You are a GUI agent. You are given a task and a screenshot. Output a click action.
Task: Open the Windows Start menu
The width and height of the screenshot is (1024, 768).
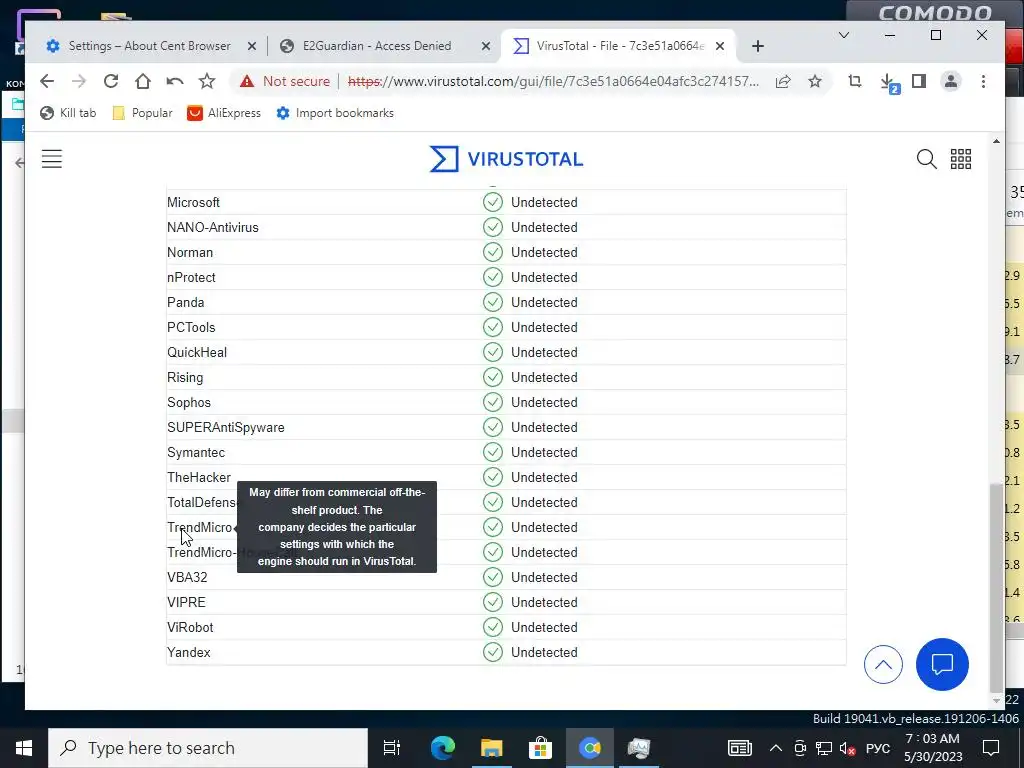(x=24, y=748)
